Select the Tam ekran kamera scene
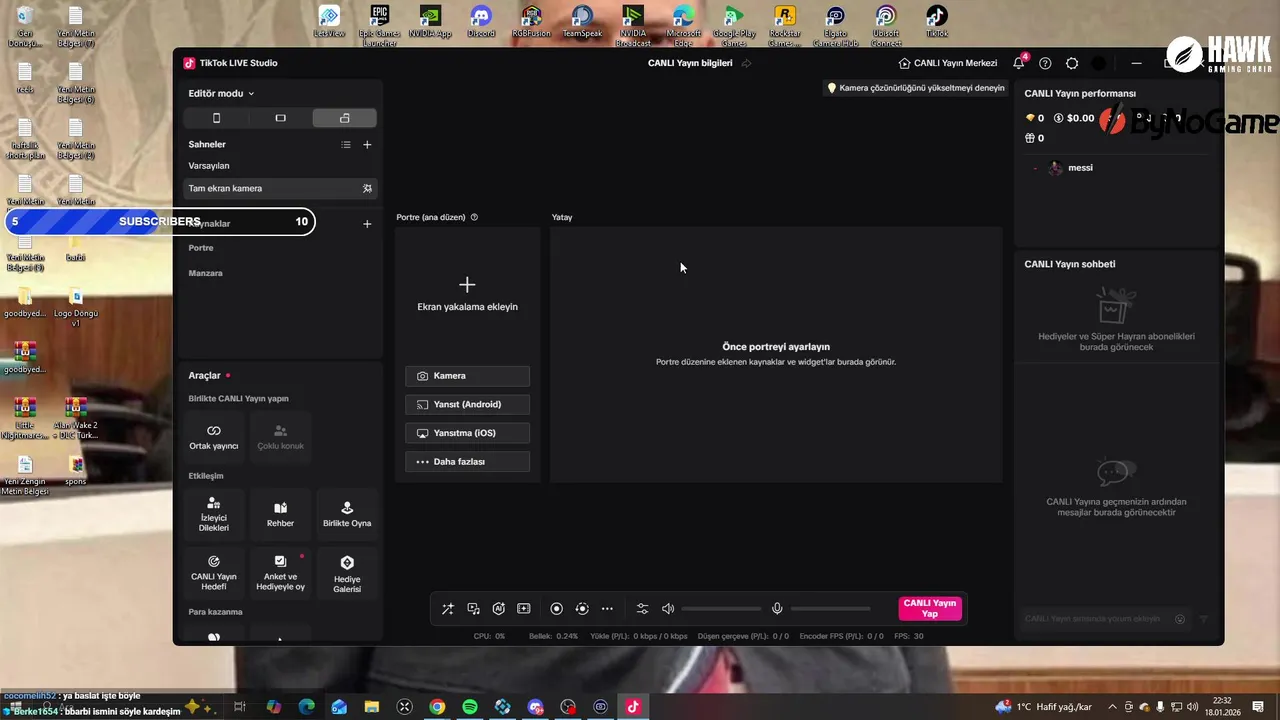The width and height of the screenshot is (1280, 720). pyautogui.click(x=280, y=188)
